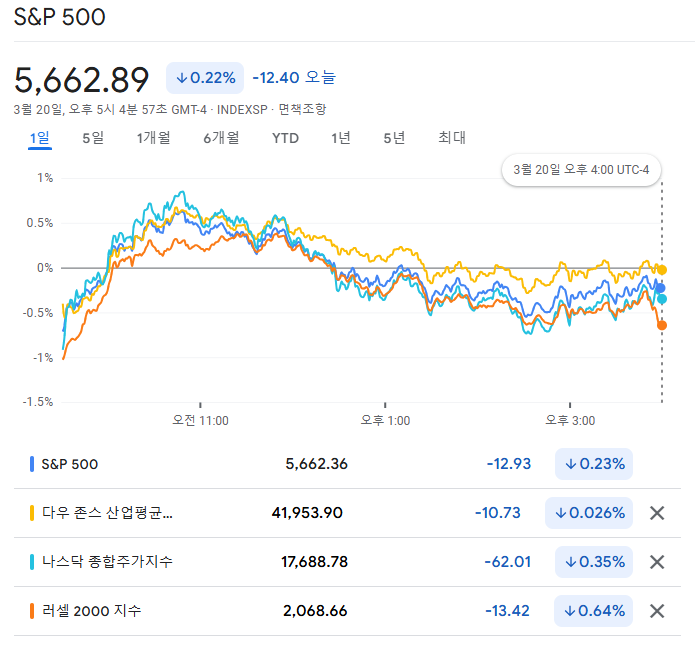Click the teal color bar beside 나스닥
Screen dimensions: 695x648
(x=31, y=562)
